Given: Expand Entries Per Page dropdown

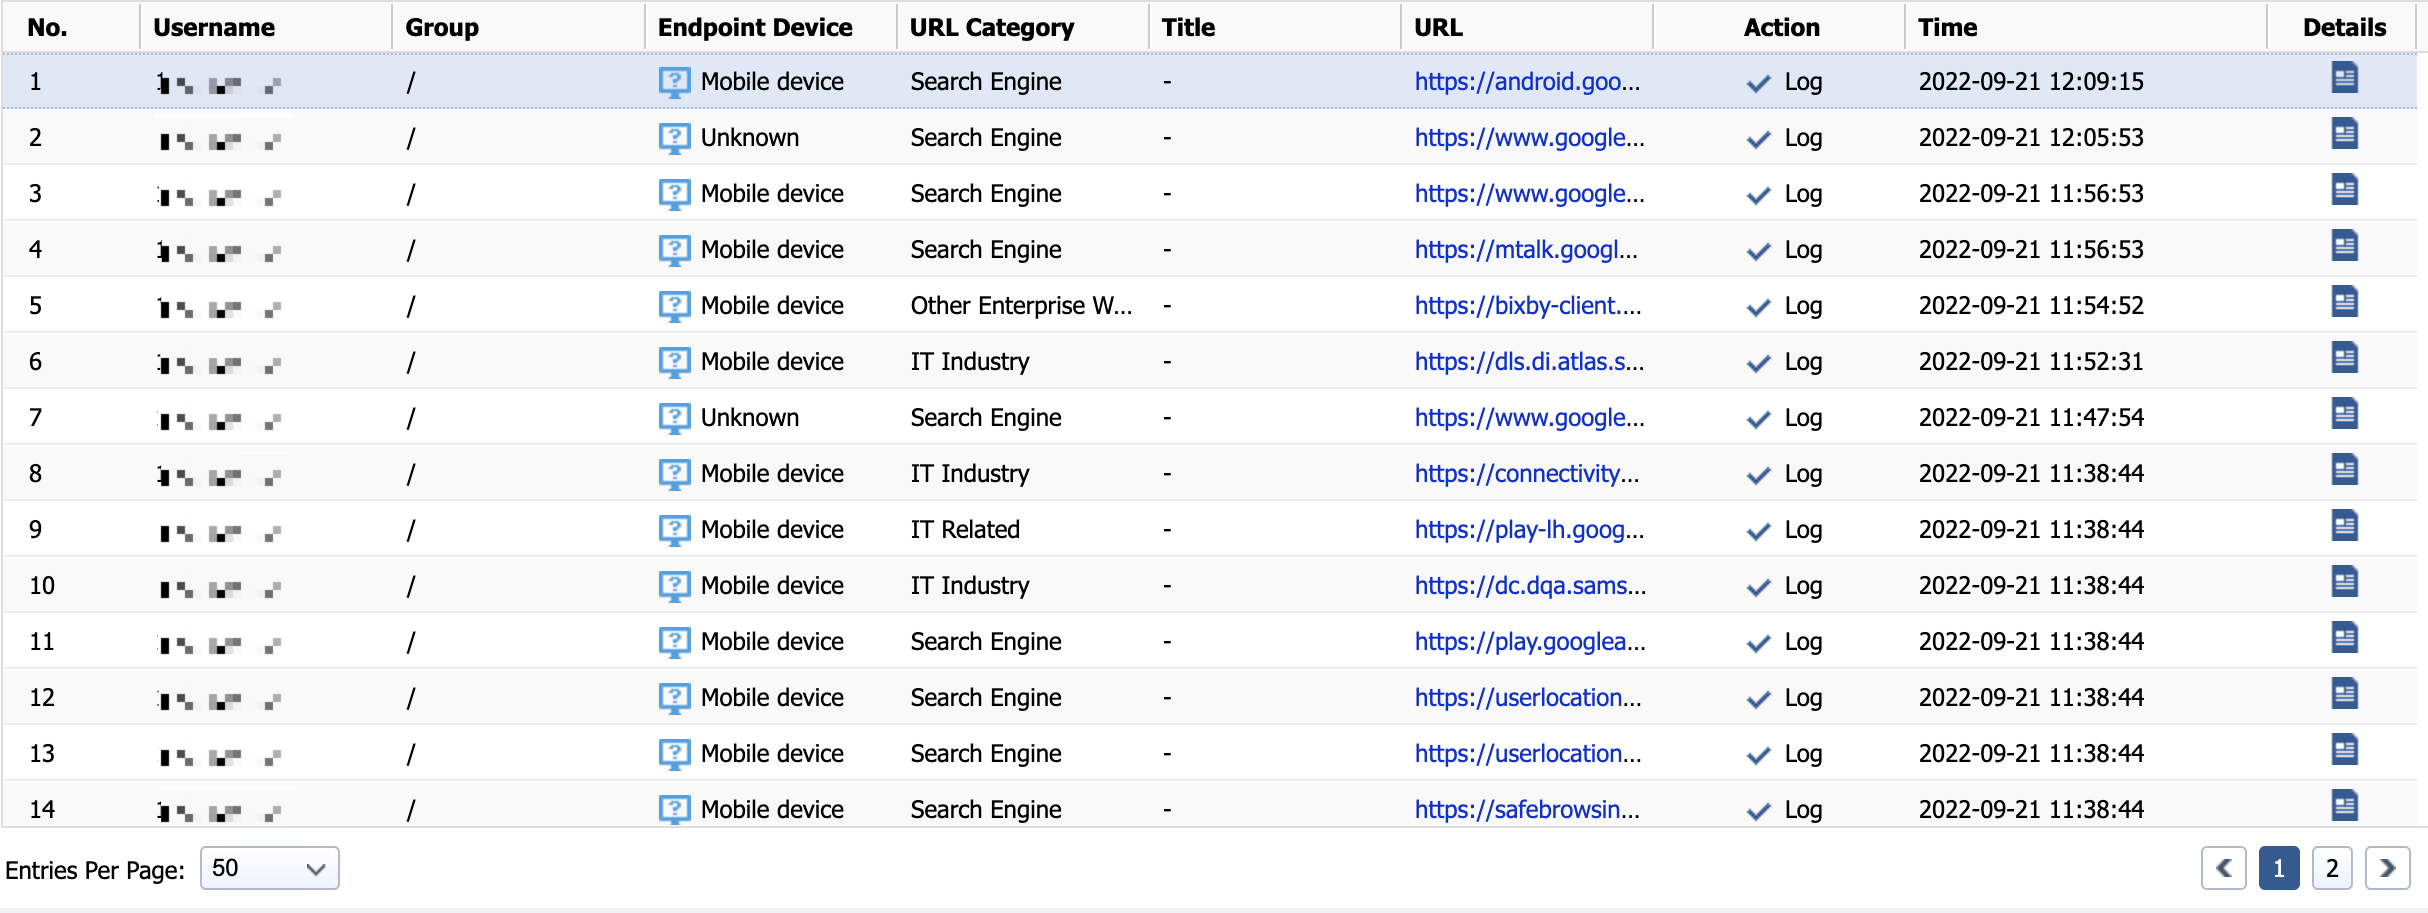Looking at the screenshot, I should [269, 868].
